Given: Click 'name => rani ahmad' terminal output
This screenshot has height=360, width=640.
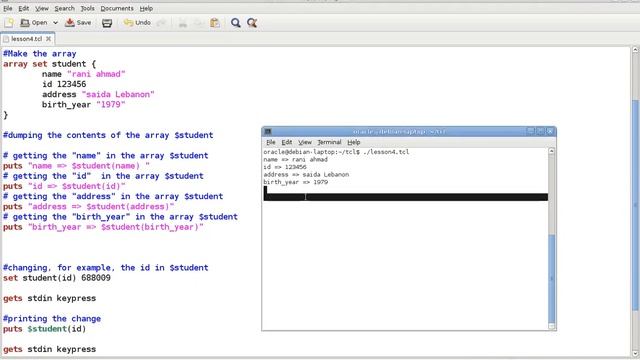Looking at the screenshot, I should pos(296,160).
